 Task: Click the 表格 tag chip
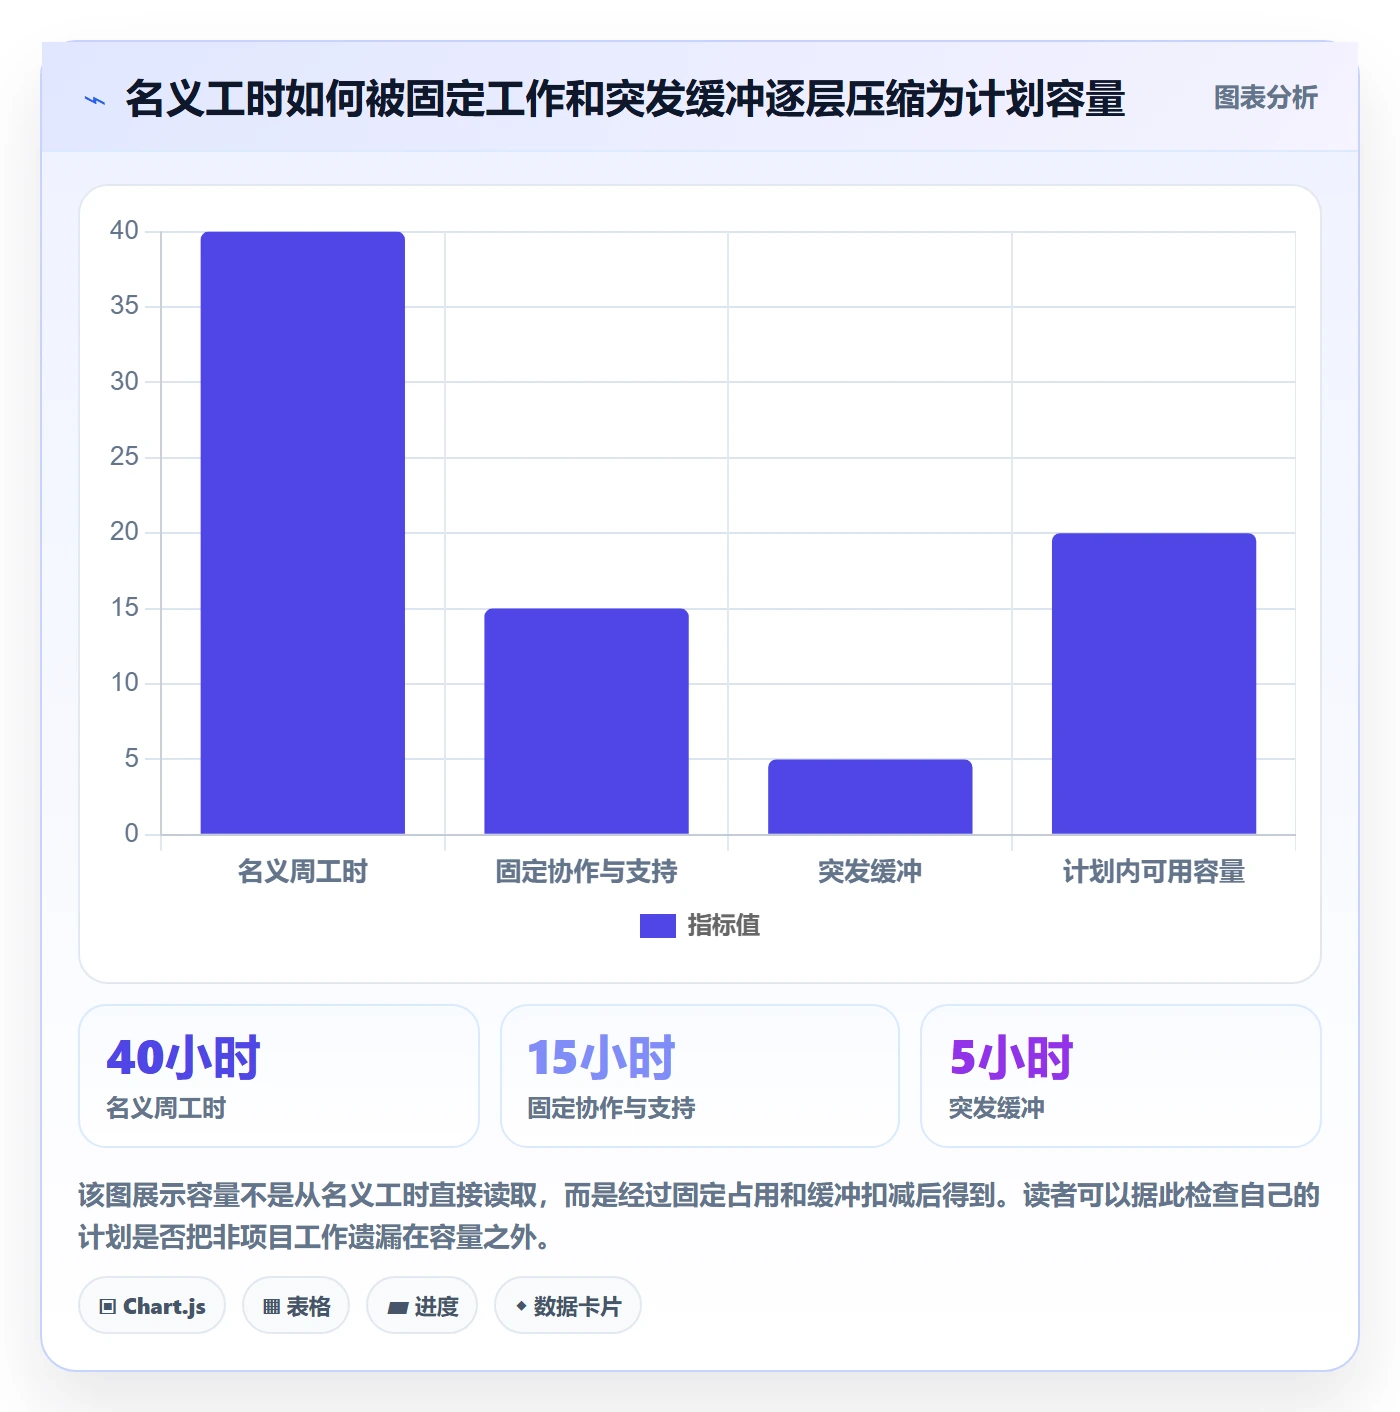coord(296,1306)
